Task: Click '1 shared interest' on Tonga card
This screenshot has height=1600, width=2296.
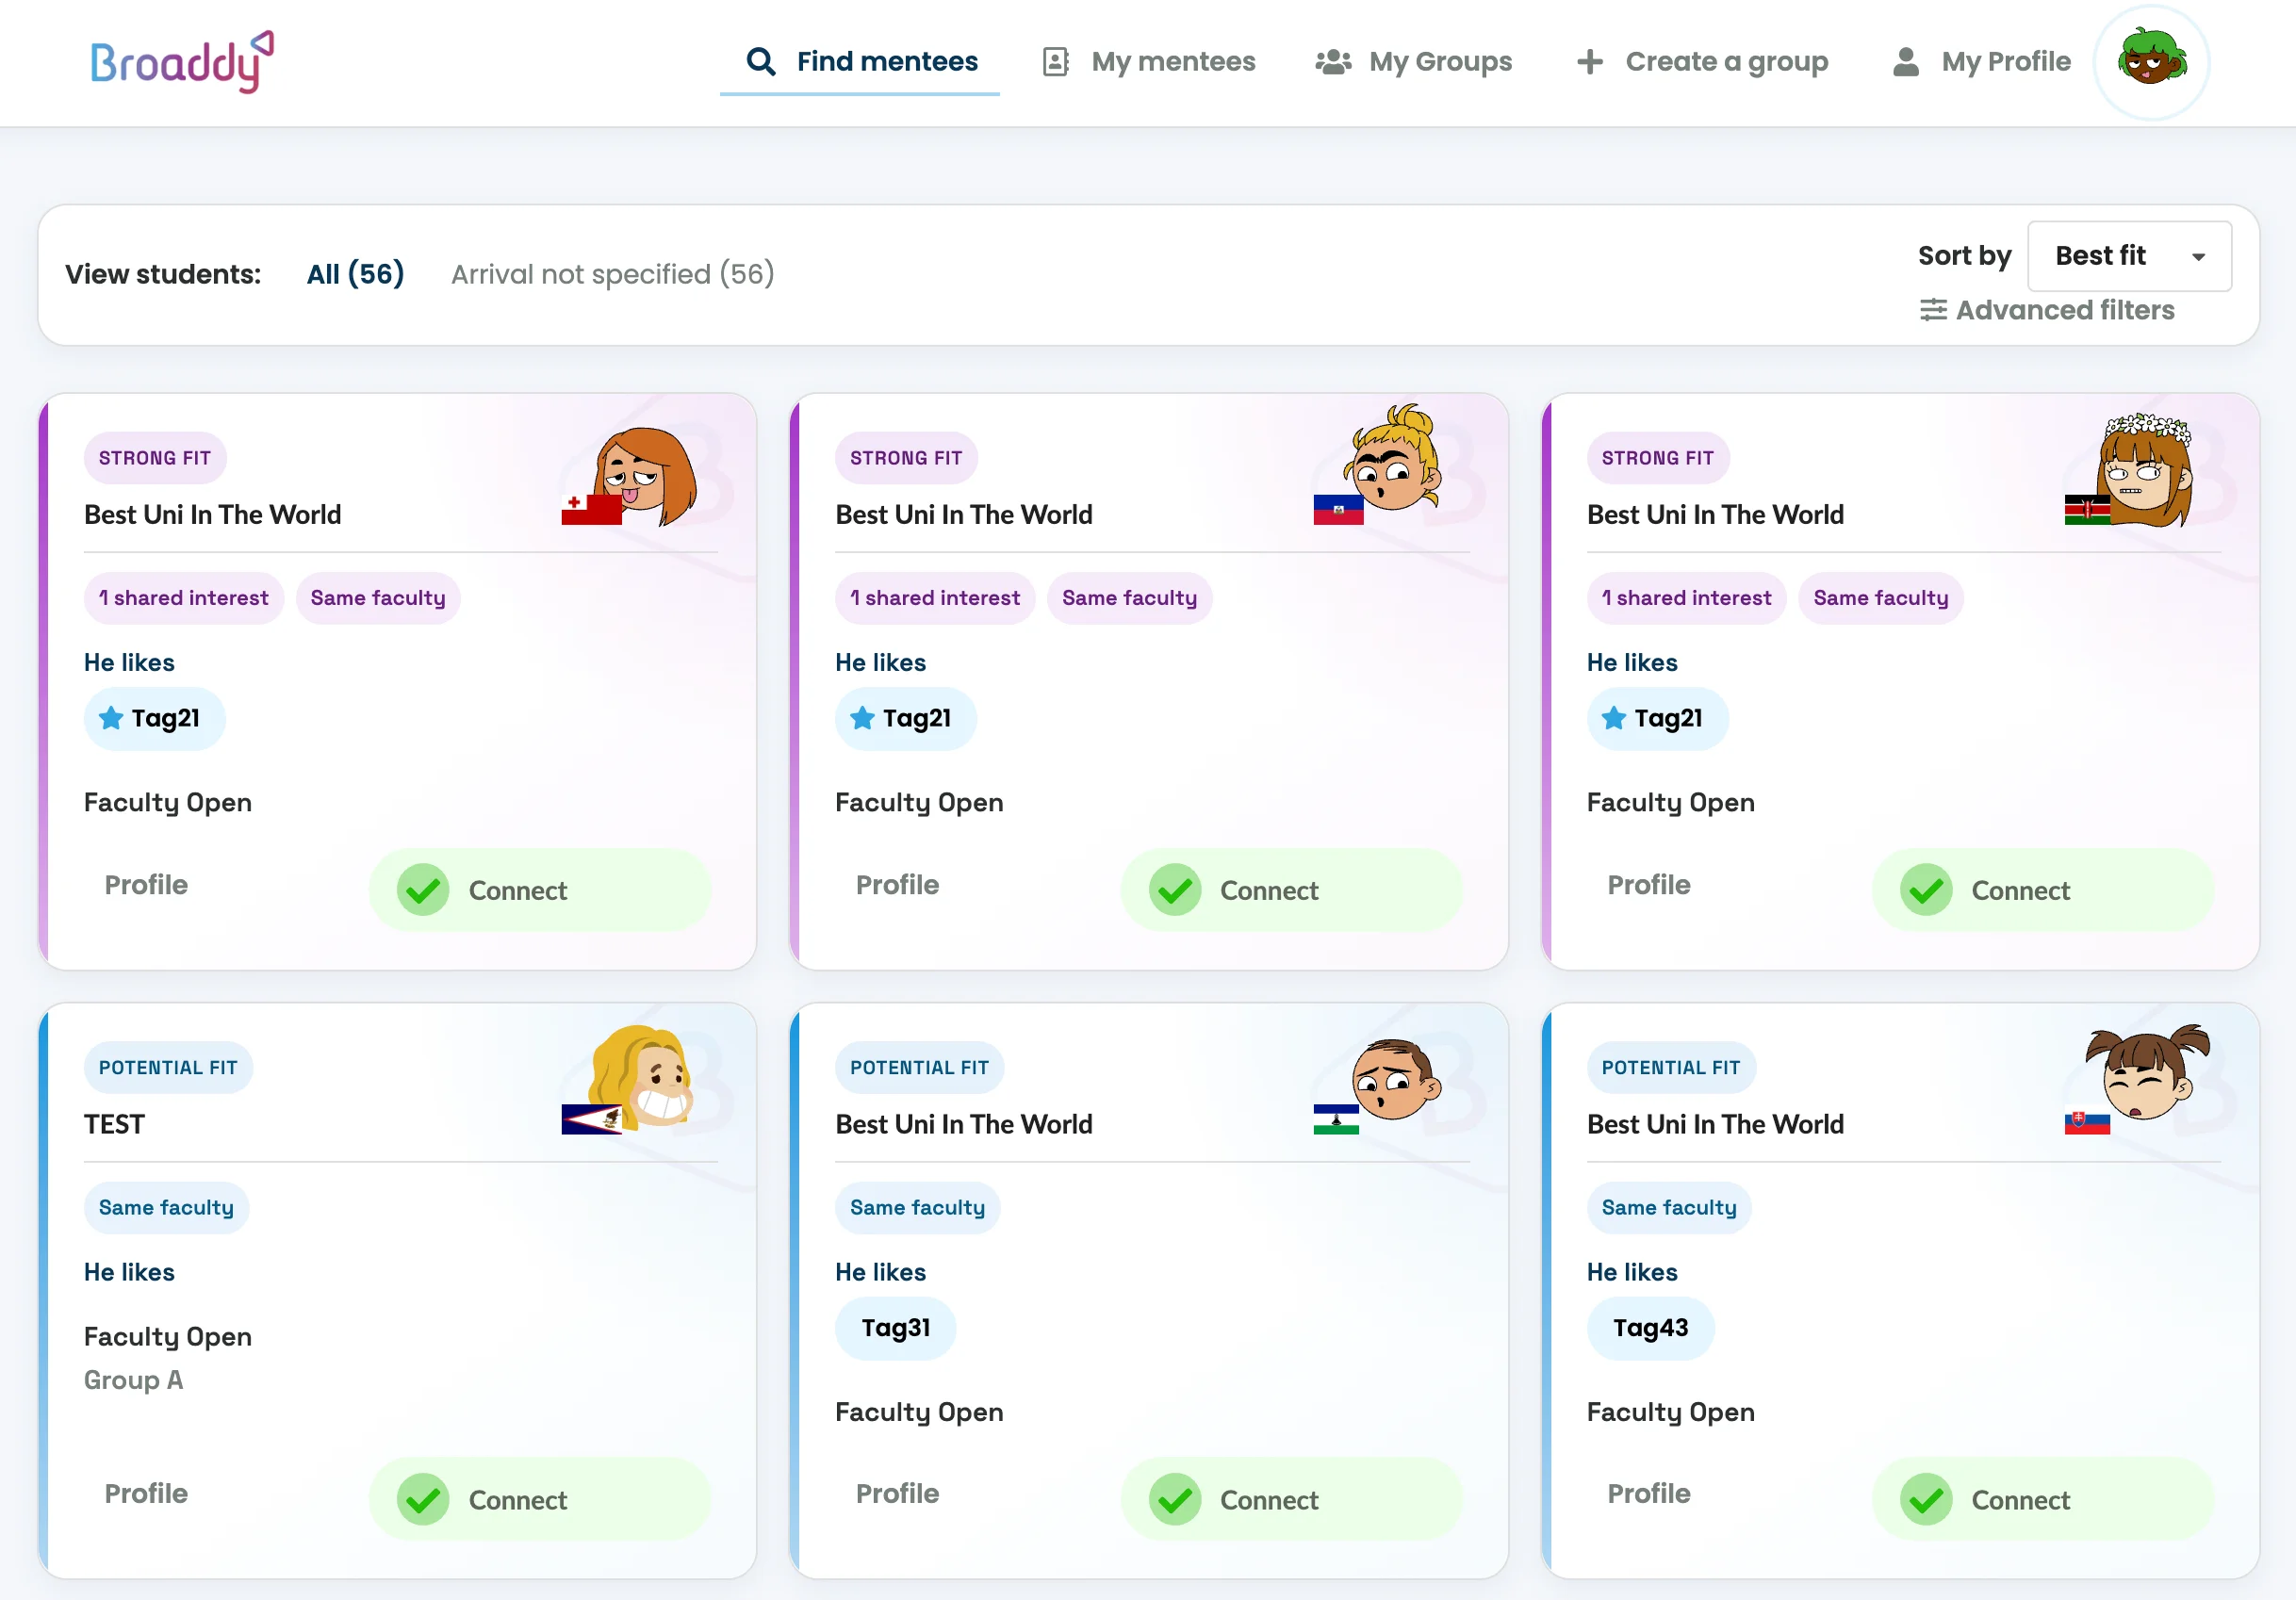Action: pyautogui.click(x=184, y=598)
